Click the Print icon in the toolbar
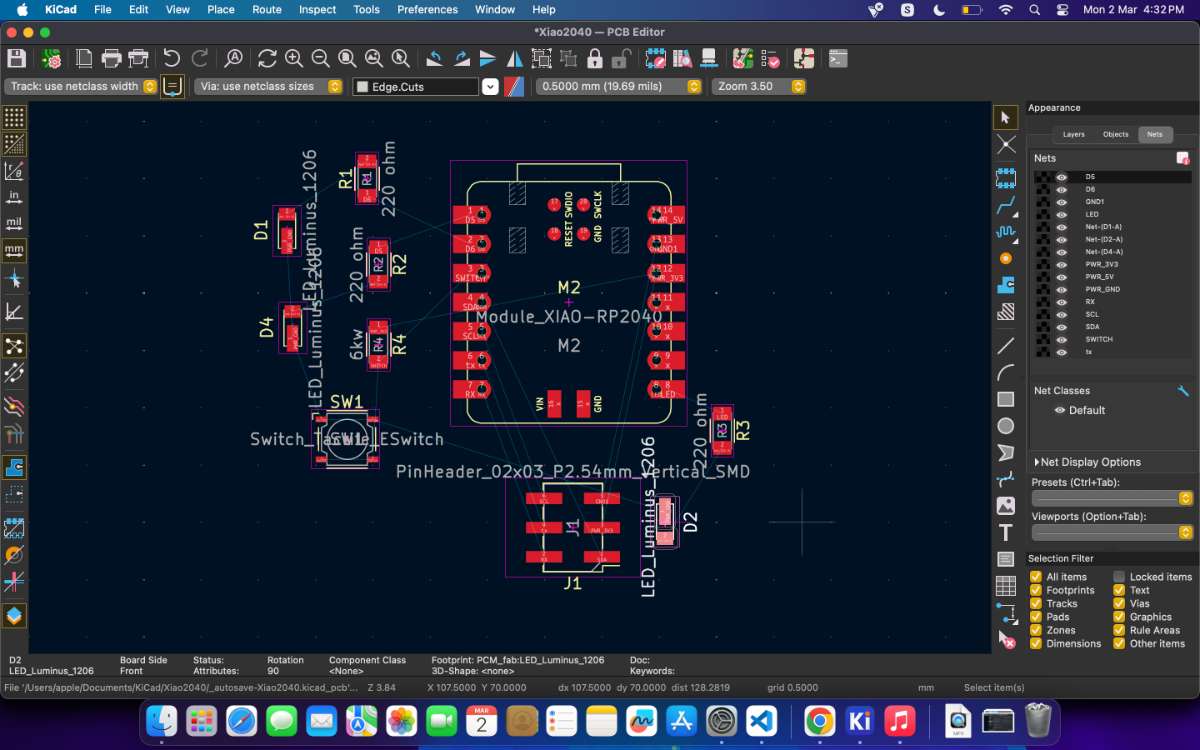This screenshot has height=750, width=1200. [x=112, y=59]
